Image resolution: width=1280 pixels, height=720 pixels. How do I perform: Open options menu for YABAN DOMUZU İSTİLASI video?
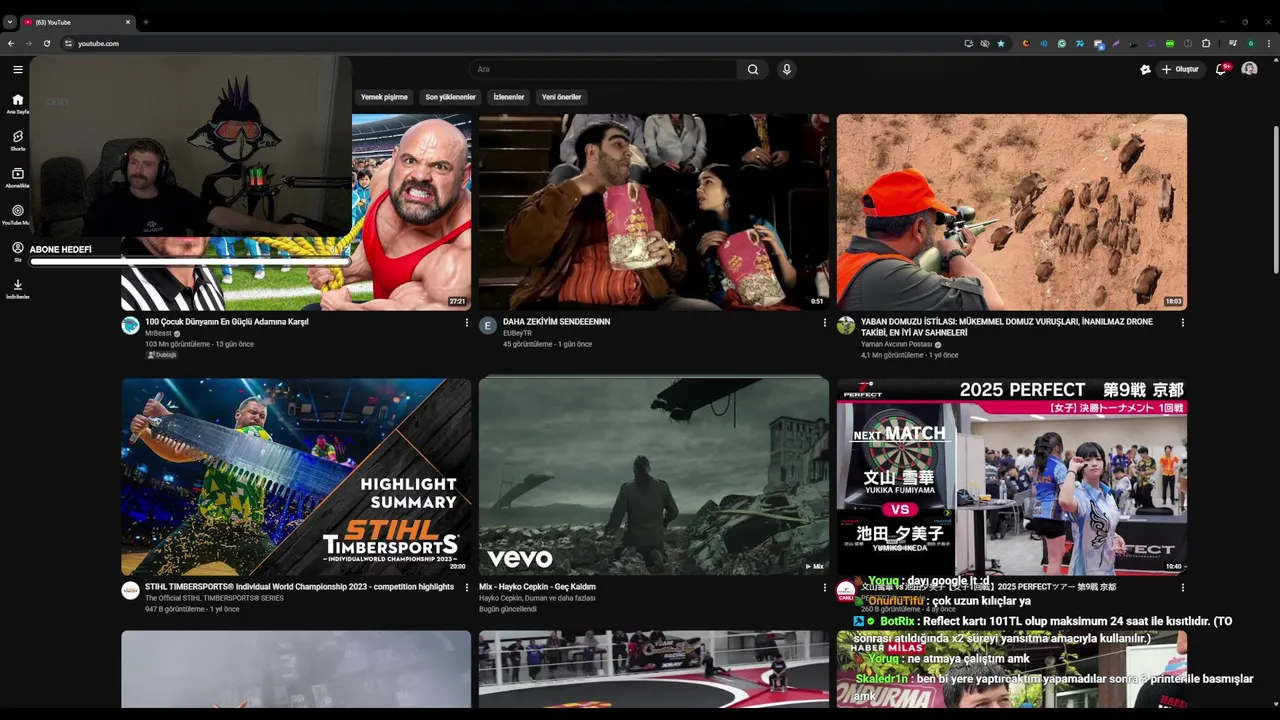tap(1182, 323)
